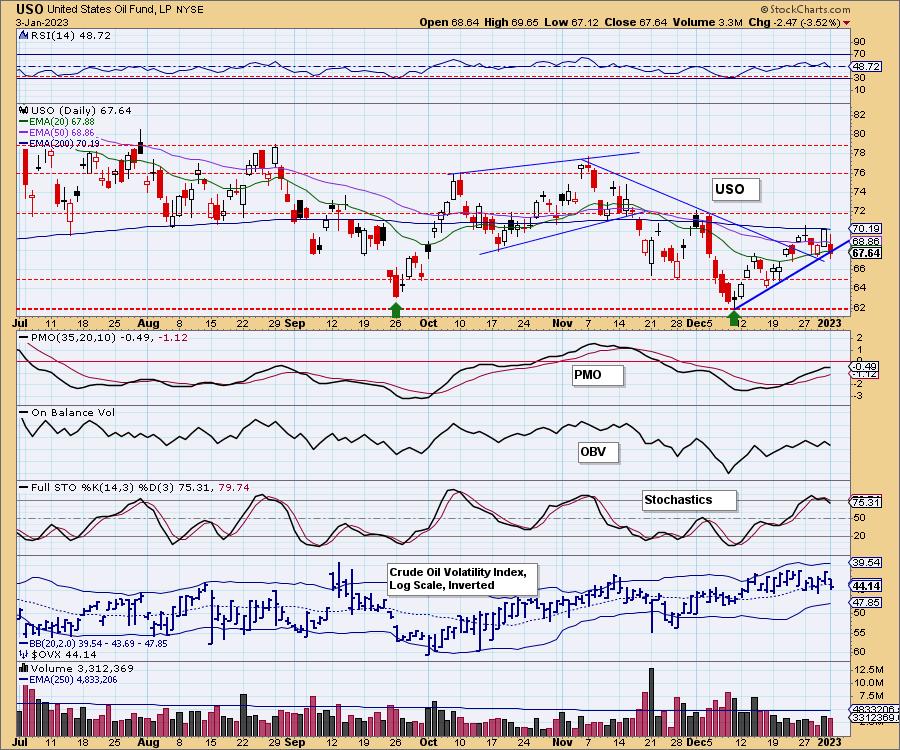Click the Crude Oil Volatility Index box
The height and width of the screenshot is (750, 900).
pos(462,578)
